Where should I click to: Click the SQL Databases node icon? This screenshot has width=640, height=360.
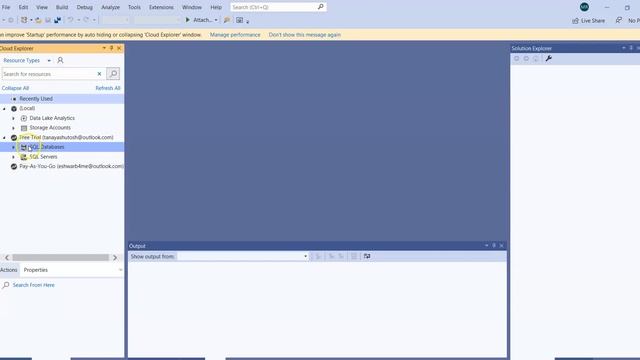point(24,147)
